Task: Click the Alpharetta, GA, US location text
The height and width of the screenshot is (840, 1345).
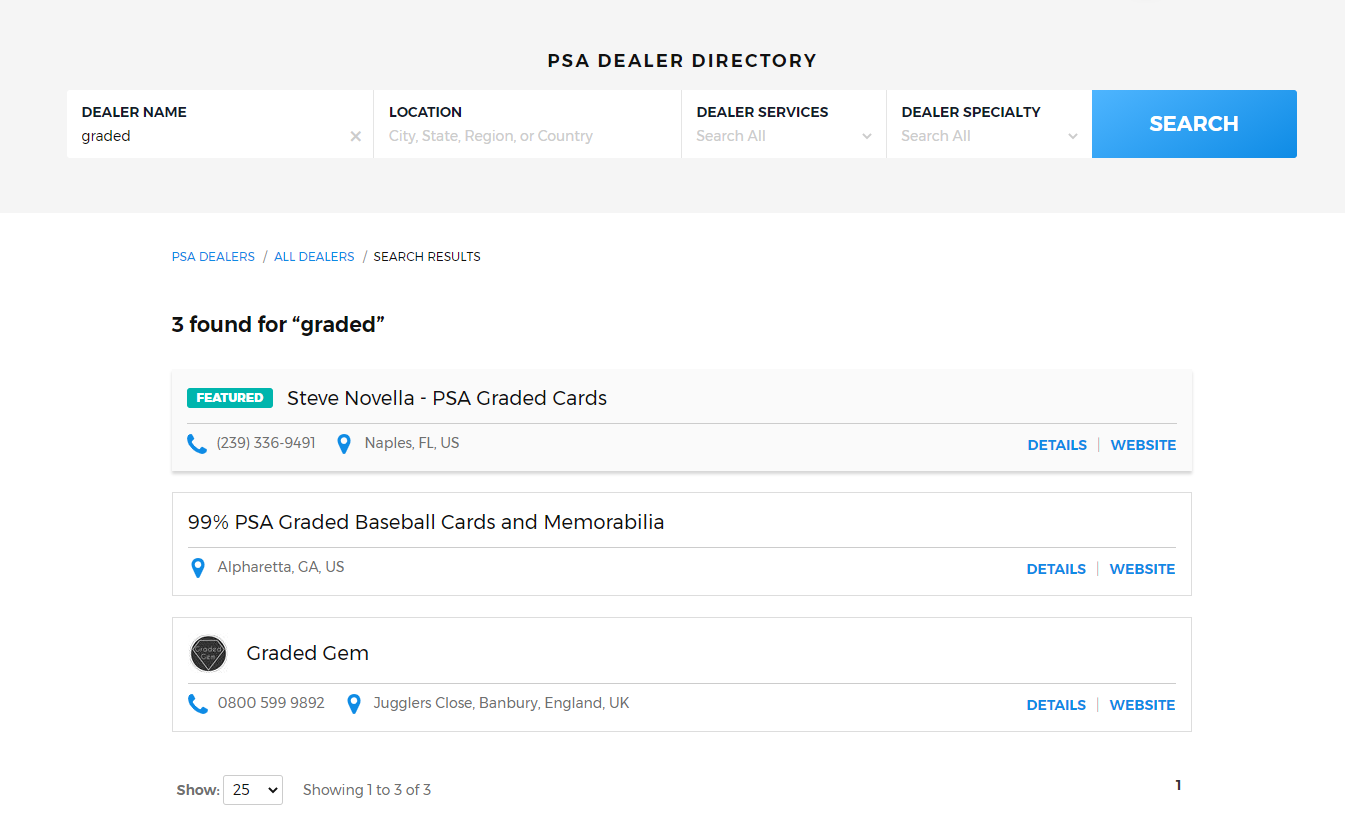Action: pos(281,567)
